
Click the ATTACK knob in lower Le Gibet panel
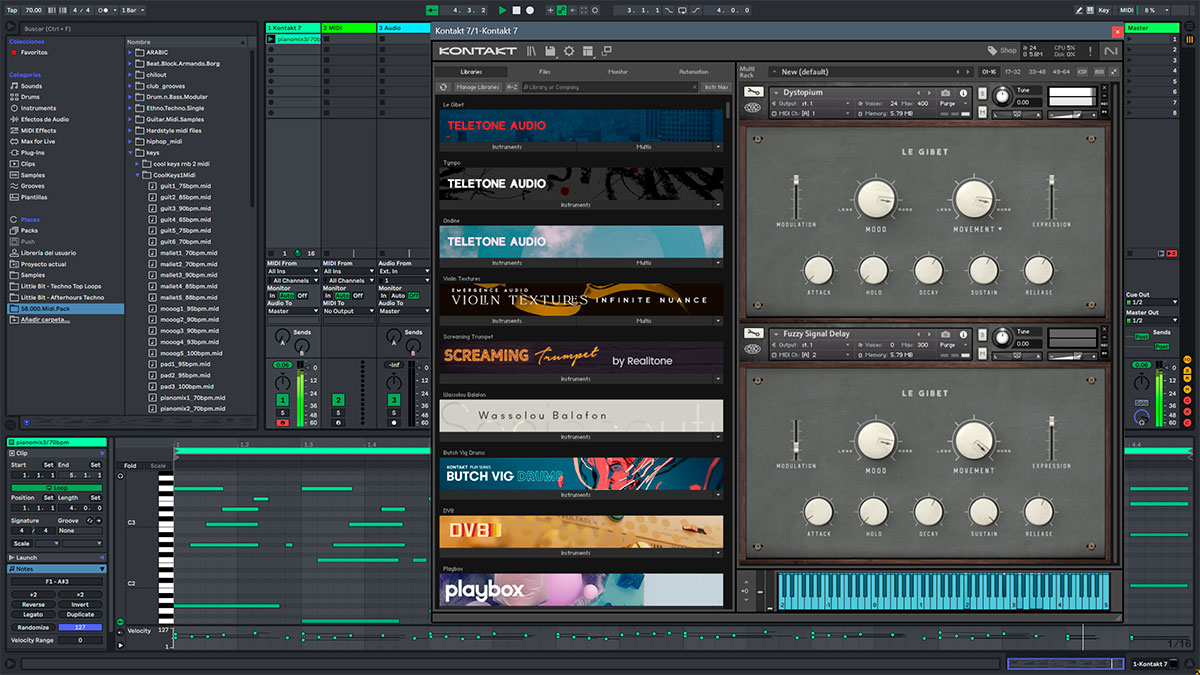click(x=819, y=511)
